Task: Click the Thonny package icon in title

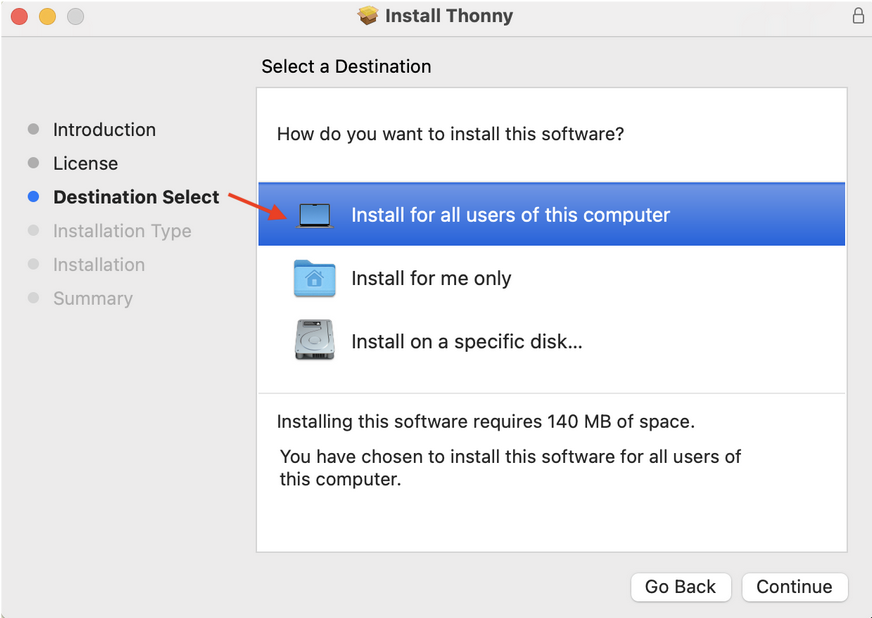Action: 368,16
